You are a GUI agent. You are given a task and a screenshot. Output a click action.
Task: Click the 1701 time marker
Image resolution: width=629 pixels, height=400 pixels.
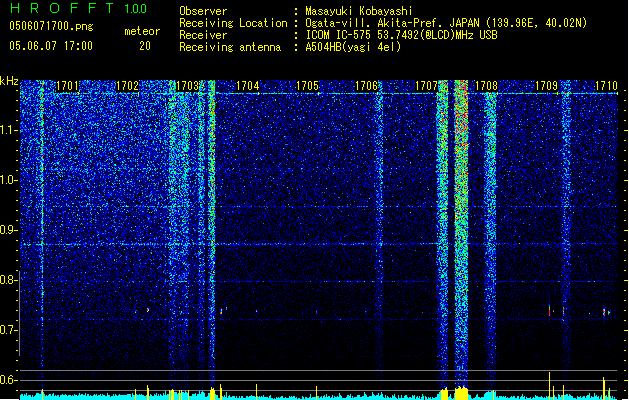pyautogui.click(x=67, y=86)
